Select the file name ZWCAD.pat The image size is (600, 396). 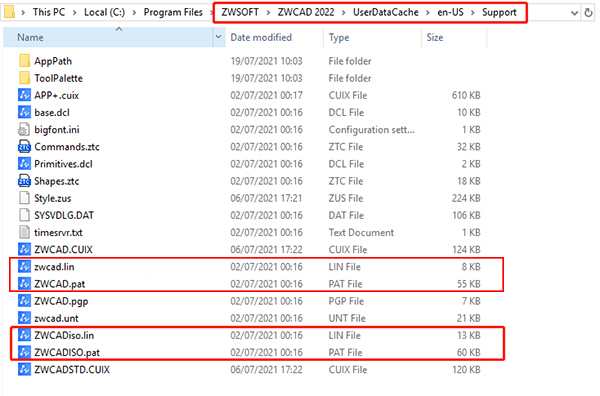[60, 284]
